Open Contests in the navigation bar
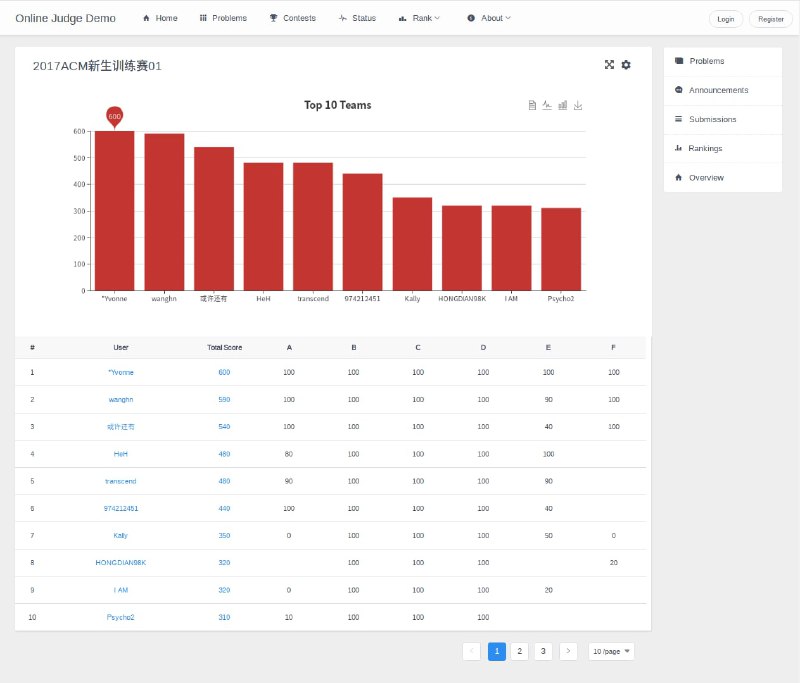The image size is (800, 683). (x=293, y=18)
